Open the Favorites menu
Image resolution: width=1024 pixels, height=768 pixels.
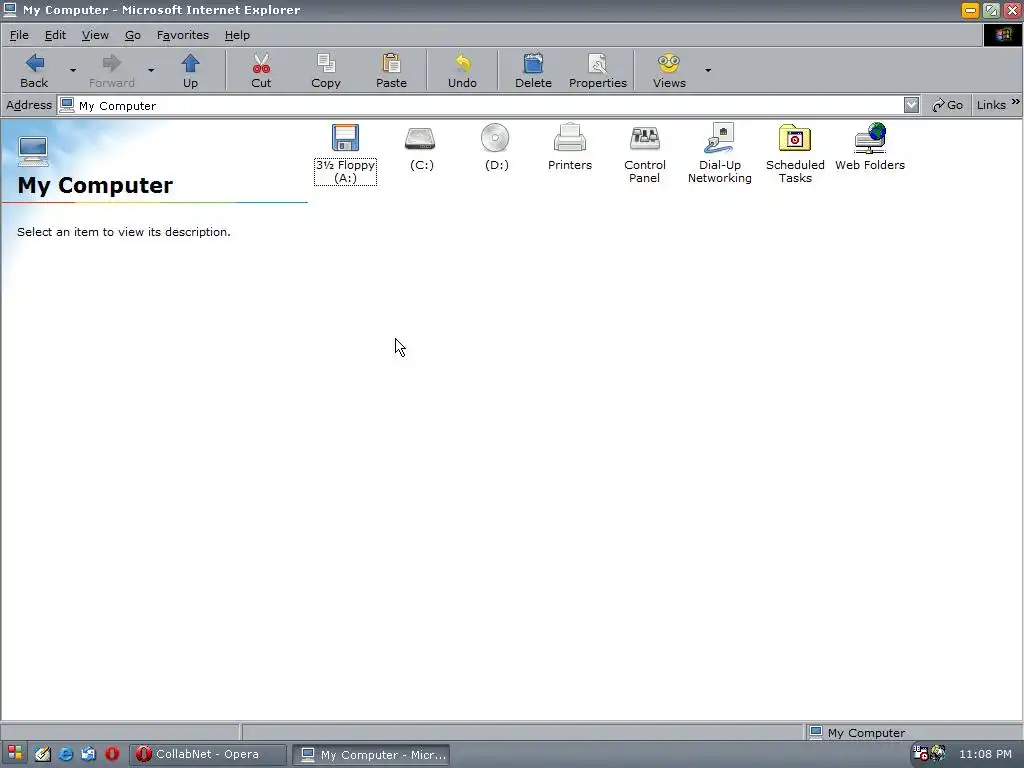tap(183, 35)
